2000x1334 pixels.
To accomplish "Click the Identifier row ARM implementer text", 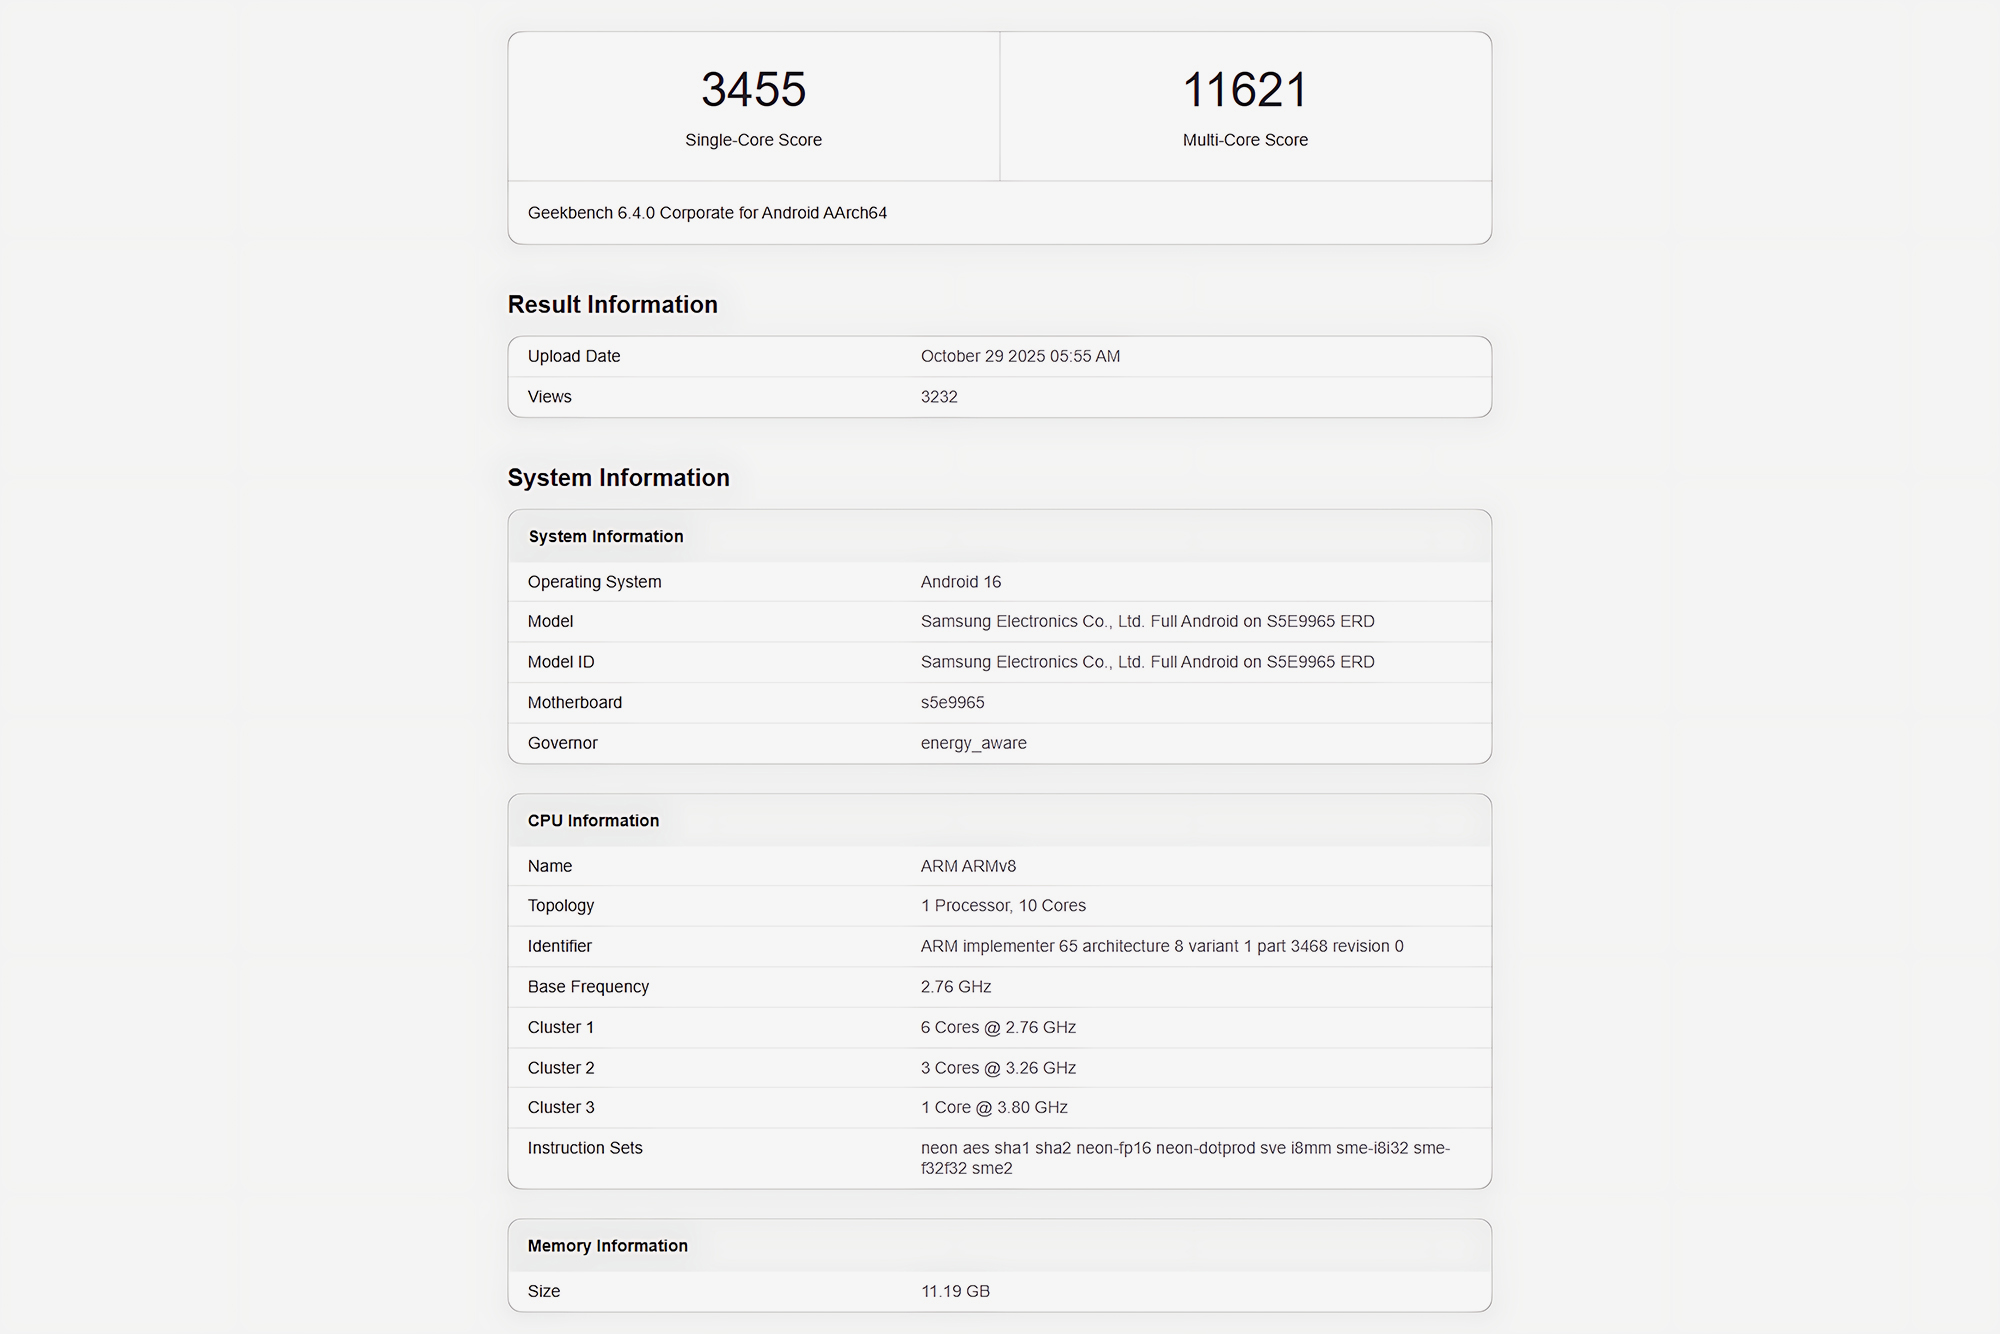I will [x=1161, y=946].
